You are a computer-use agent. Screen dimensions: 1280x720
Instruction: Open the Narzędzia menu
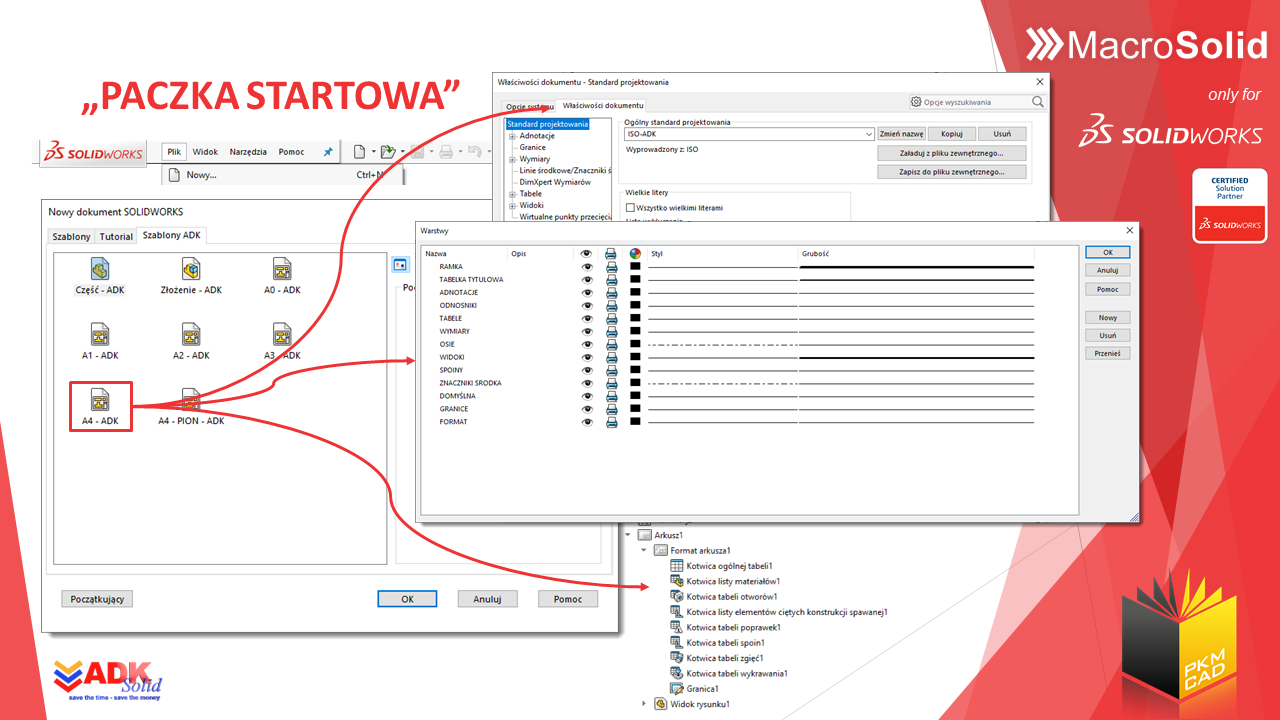pos(248,152)
